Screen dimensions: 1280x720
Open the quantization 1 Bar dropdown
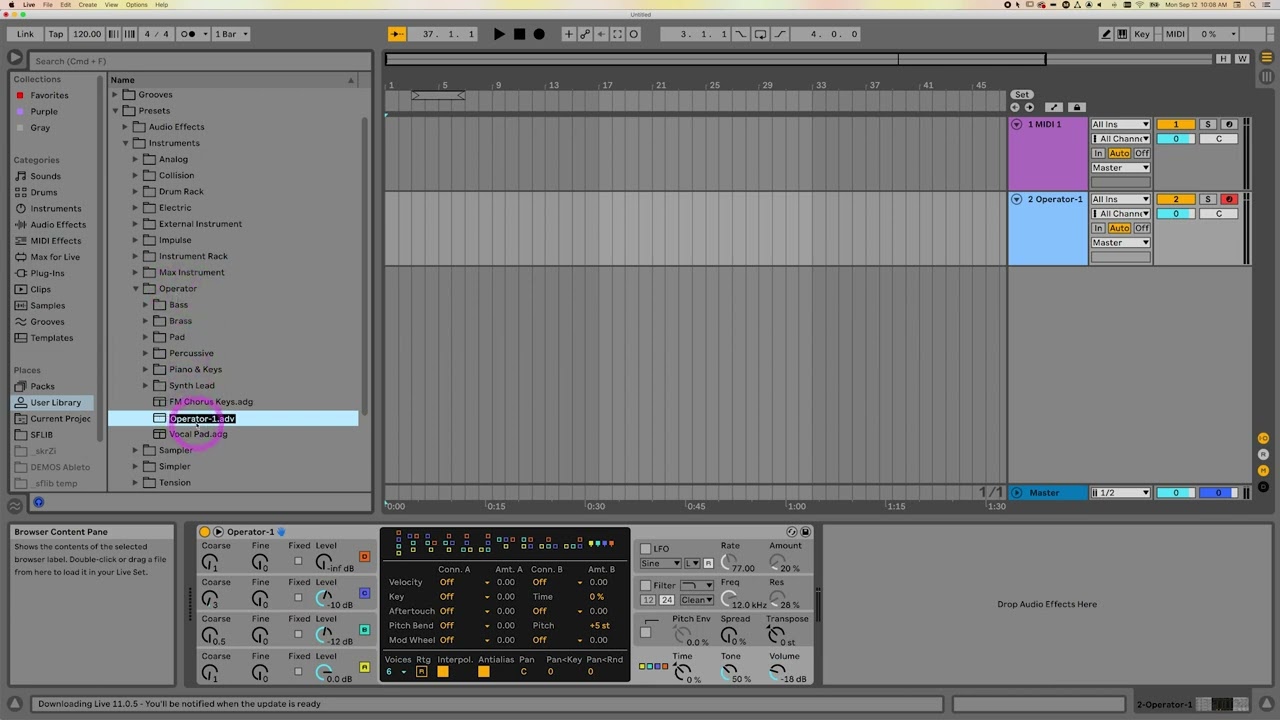tap(231, 34)
